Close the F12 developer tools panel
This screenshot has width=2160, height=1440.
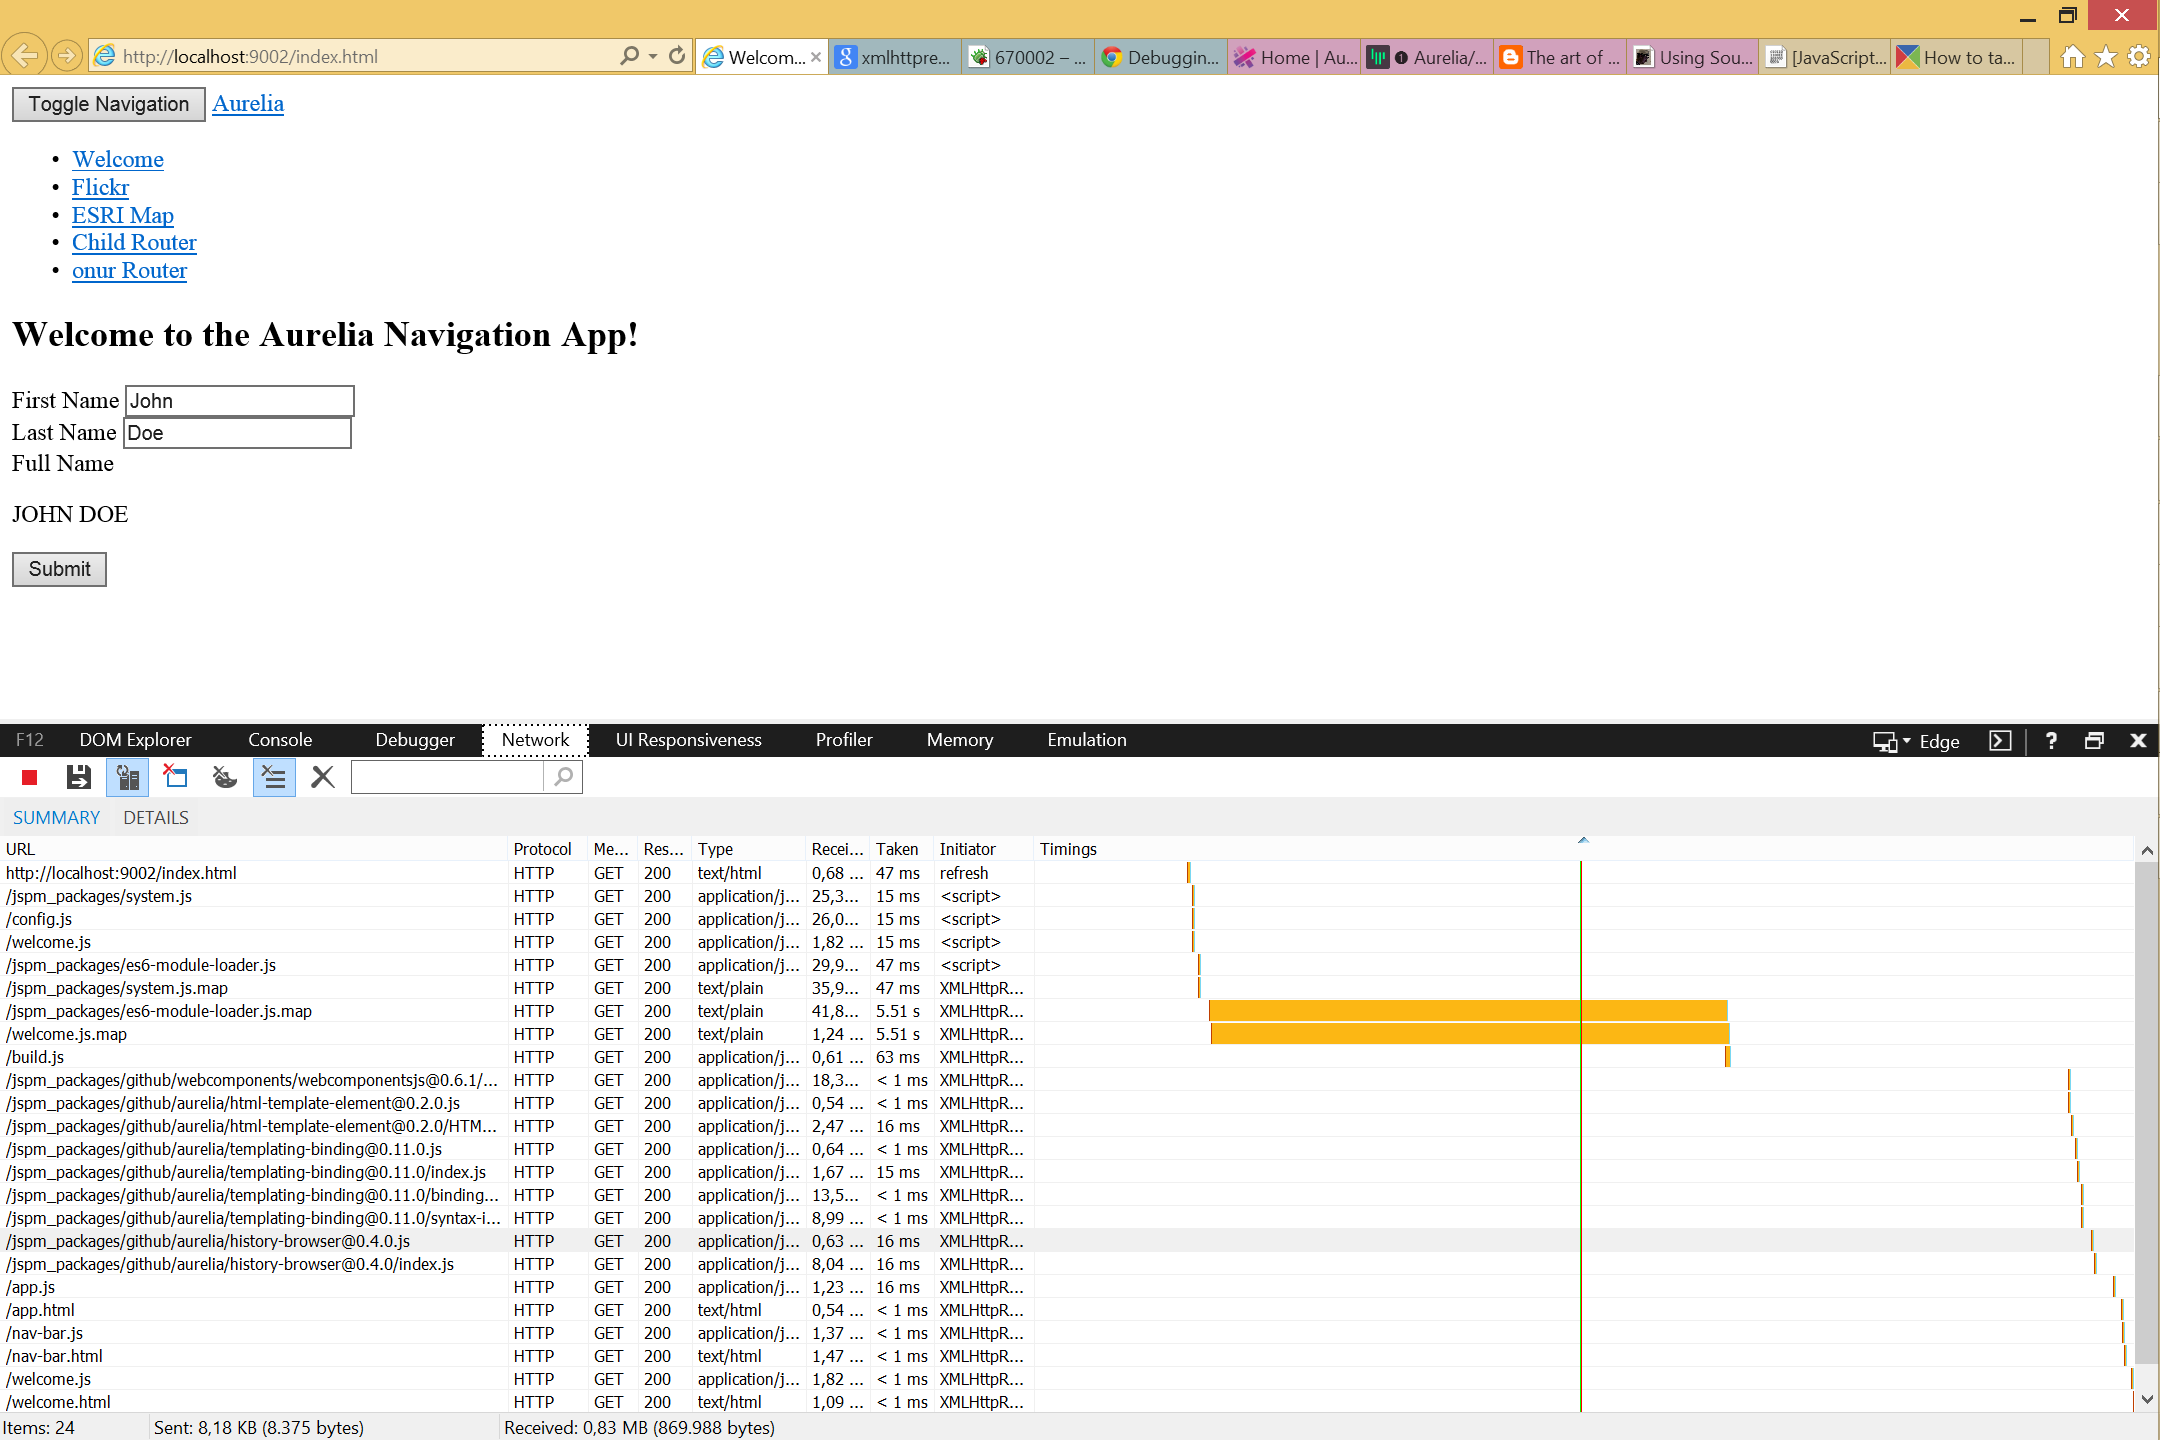(x=2138, y=741)
